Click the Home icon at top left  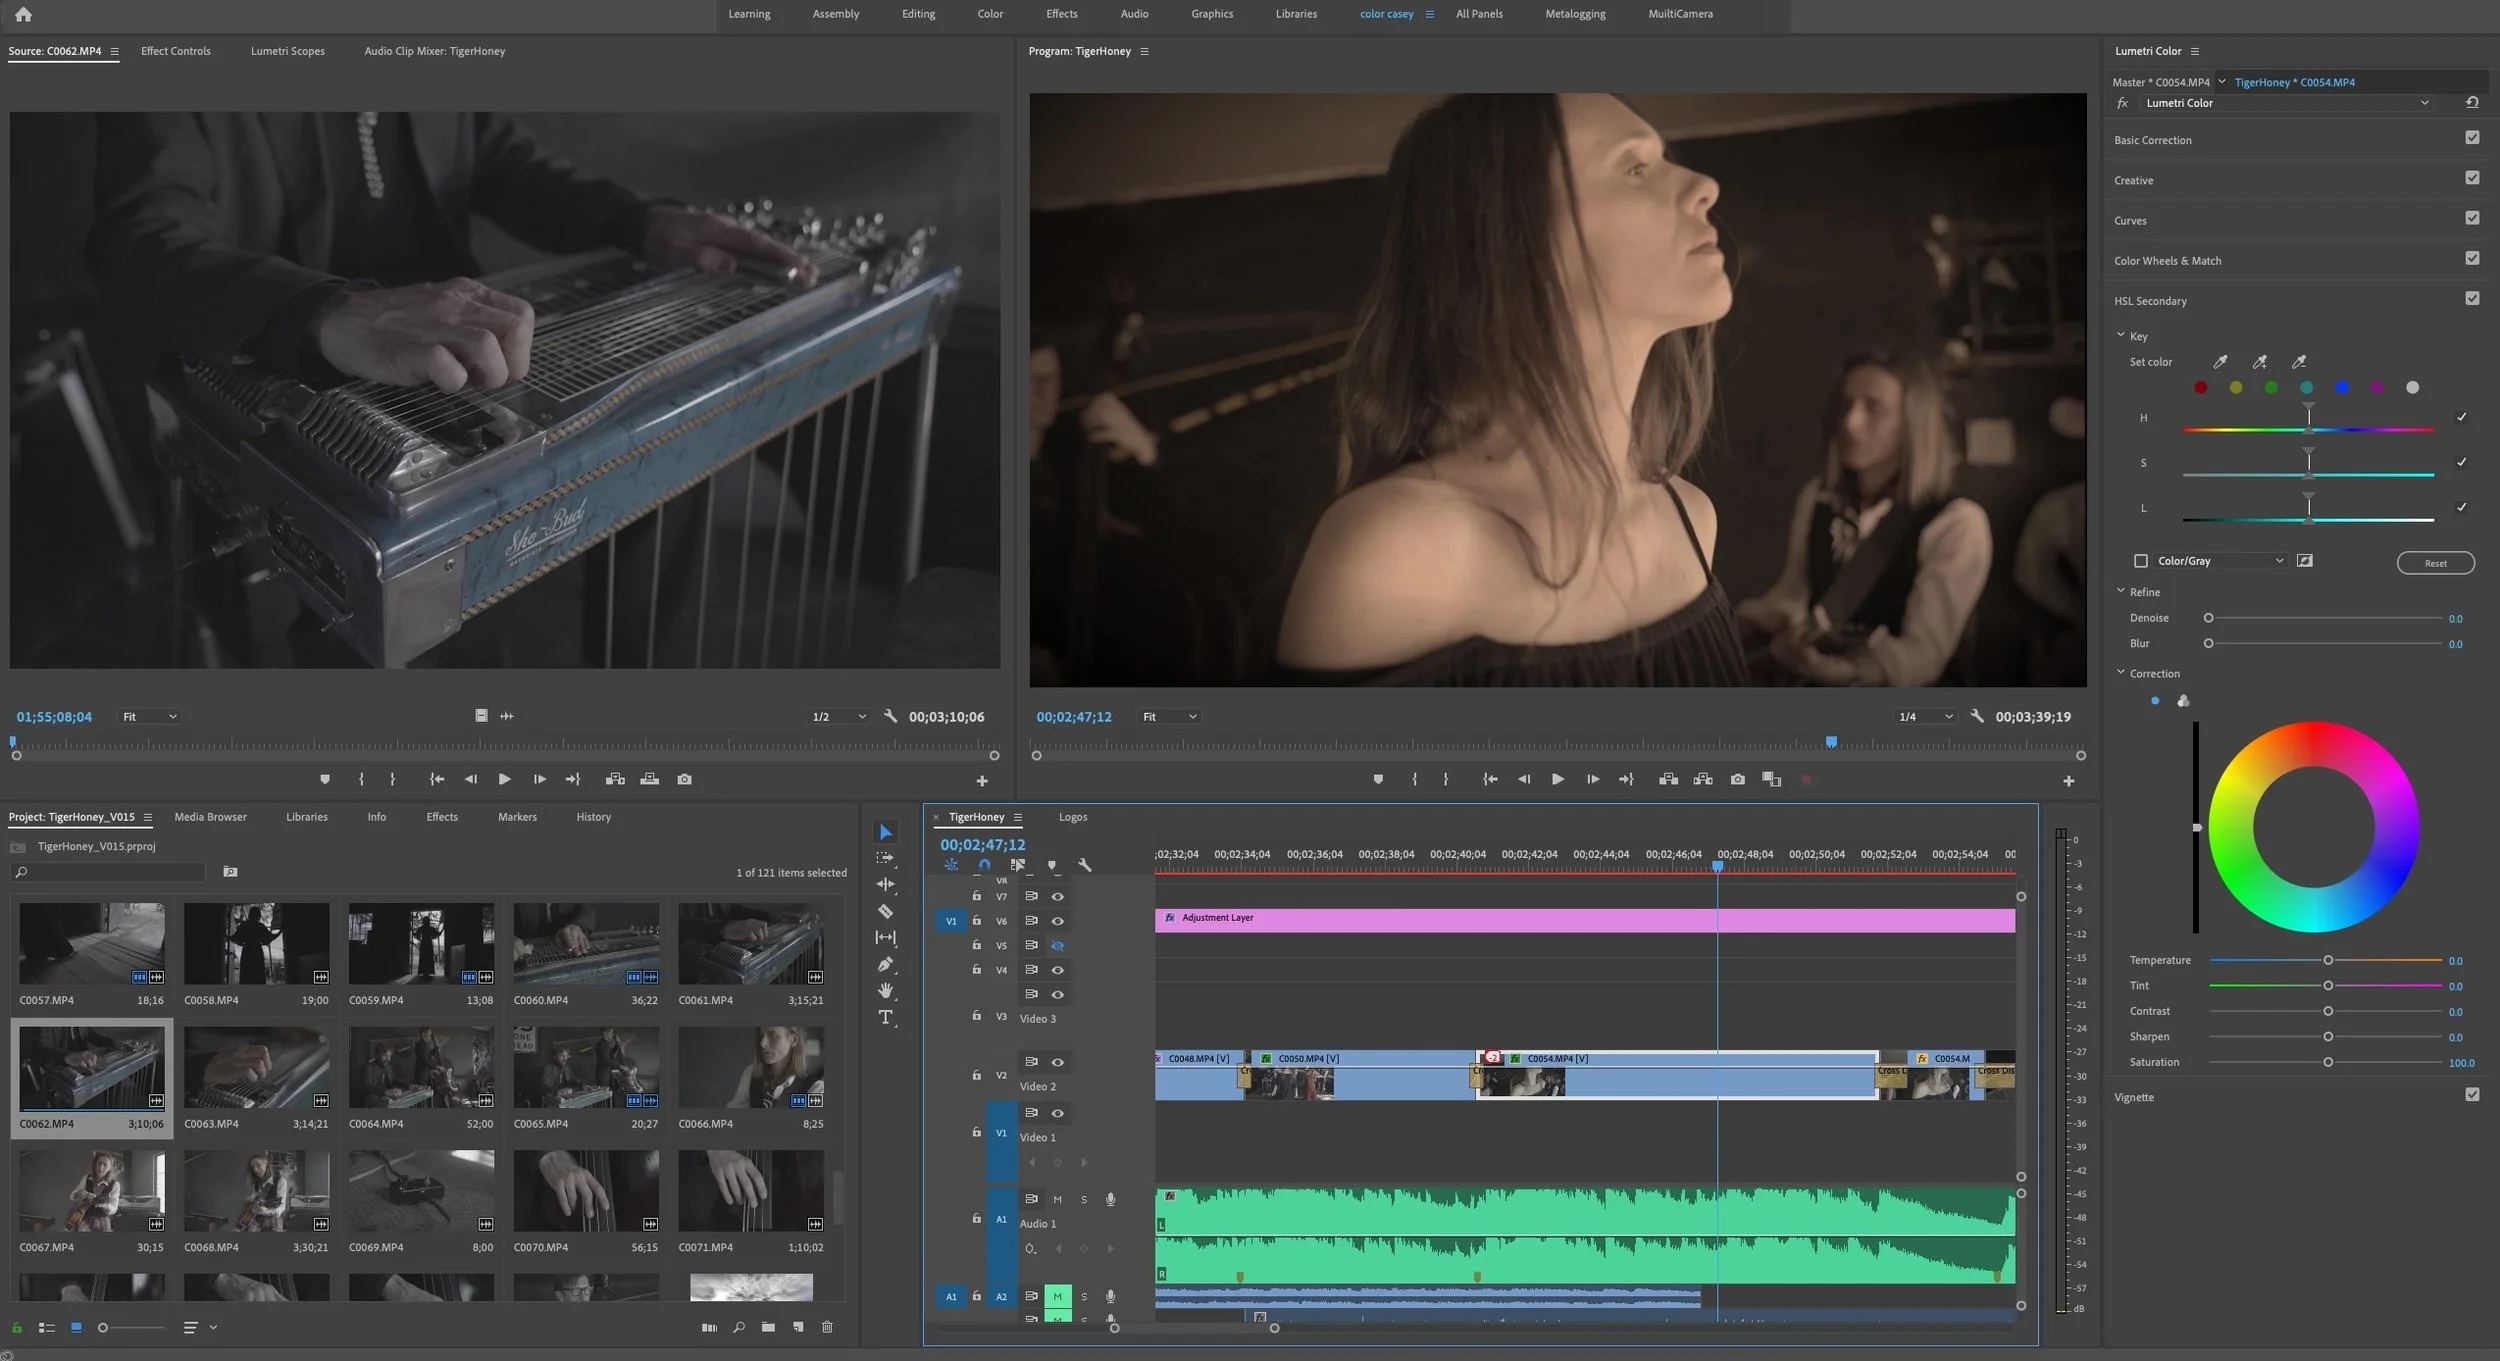[23, 14]
